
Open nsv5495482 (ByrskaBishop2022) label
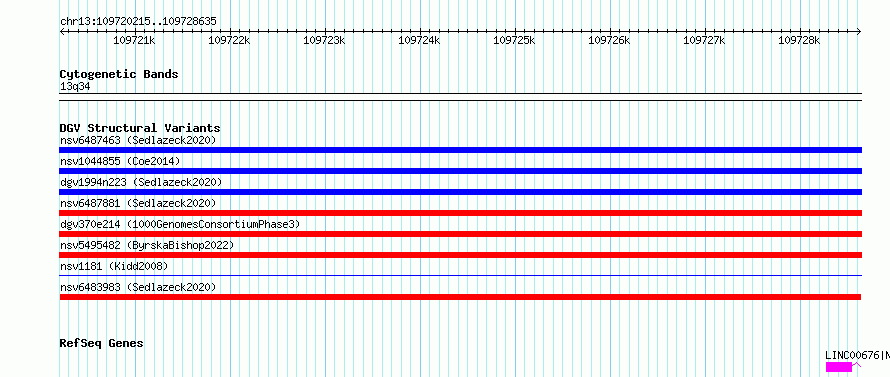[147, 245]
